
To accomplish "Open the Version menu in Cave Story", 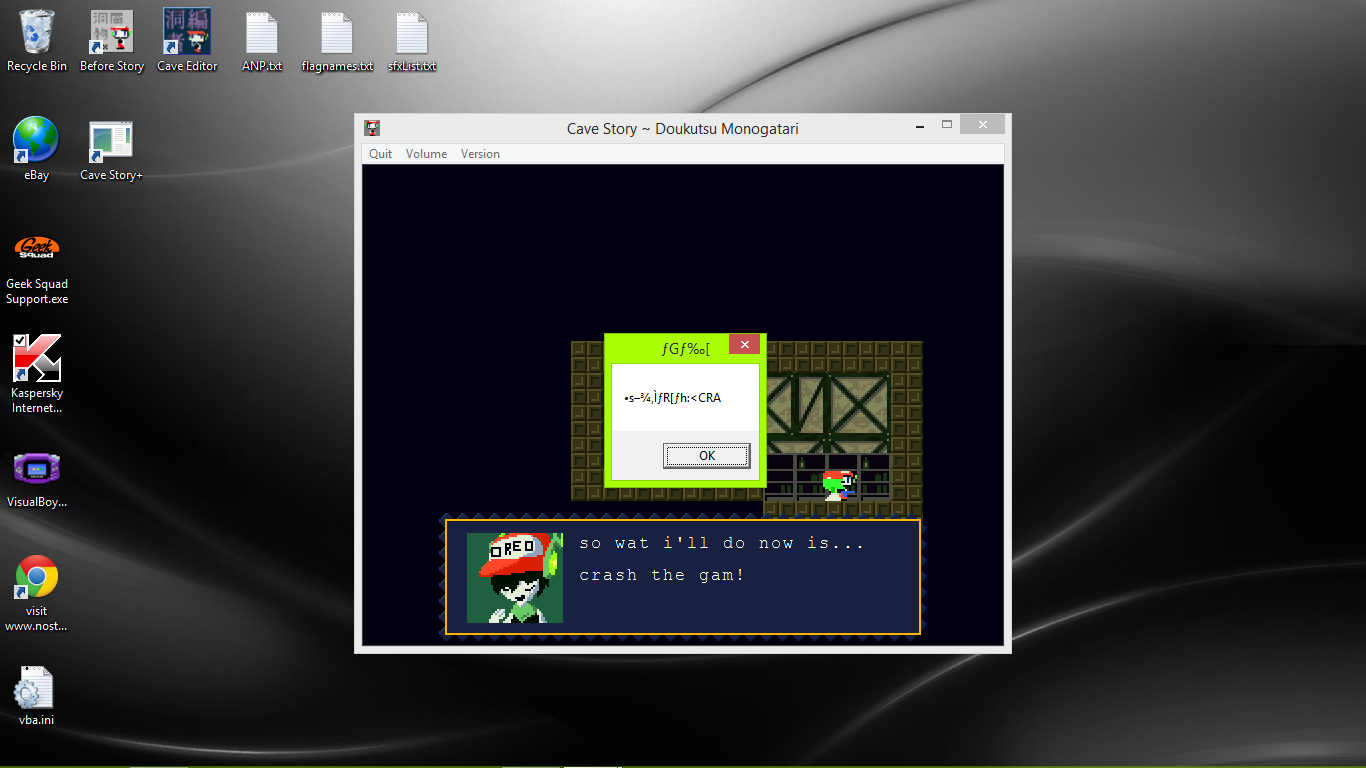I will pos(480,154).
